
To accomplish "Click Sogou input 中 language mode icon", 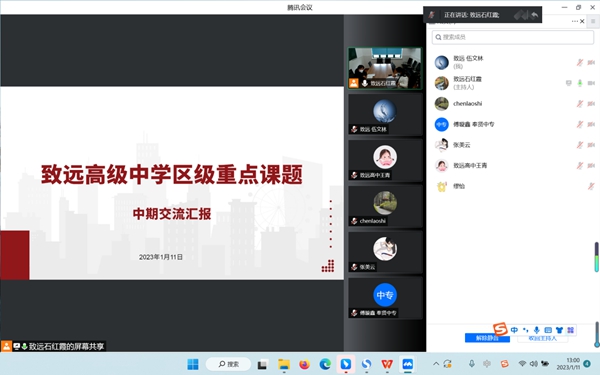I will (514, 330).
